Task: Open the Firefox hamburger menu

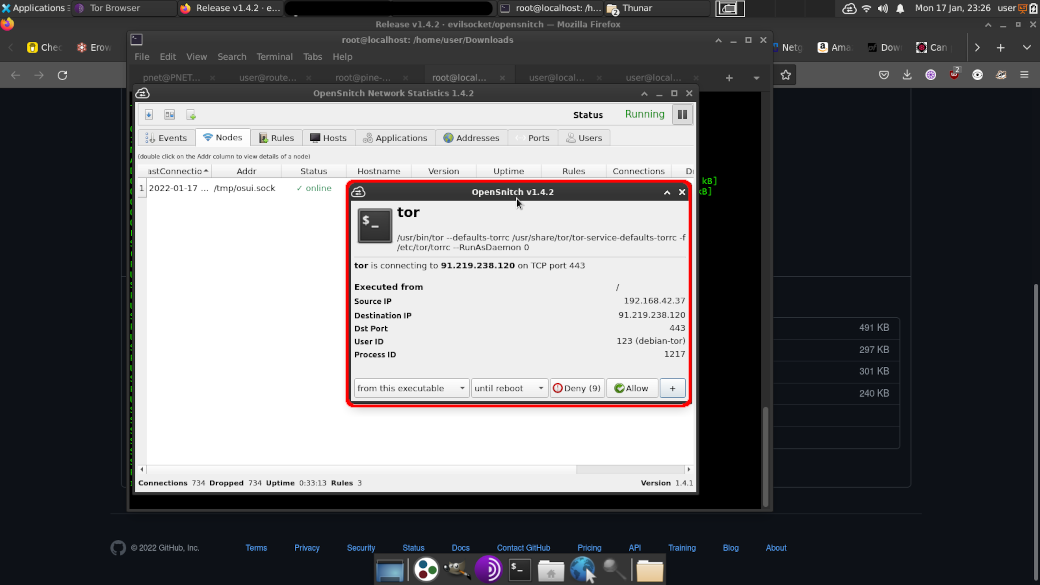Action: coord(1024,75)
